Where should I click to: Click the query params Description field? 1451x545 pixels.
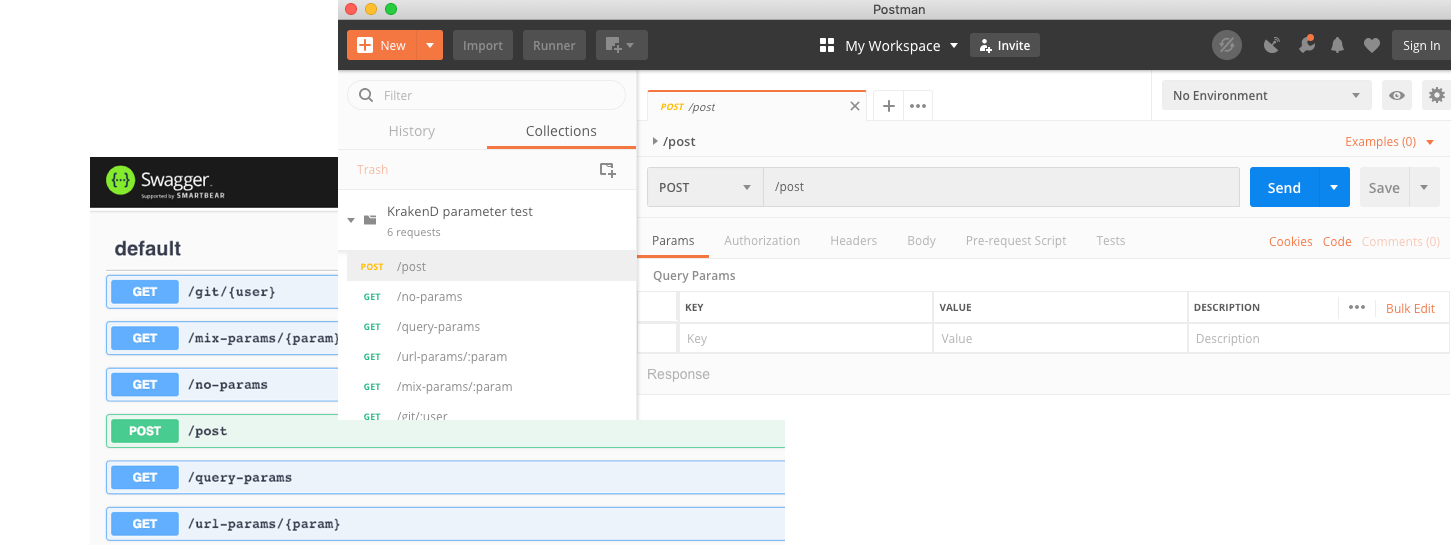tap(1318, 339)
